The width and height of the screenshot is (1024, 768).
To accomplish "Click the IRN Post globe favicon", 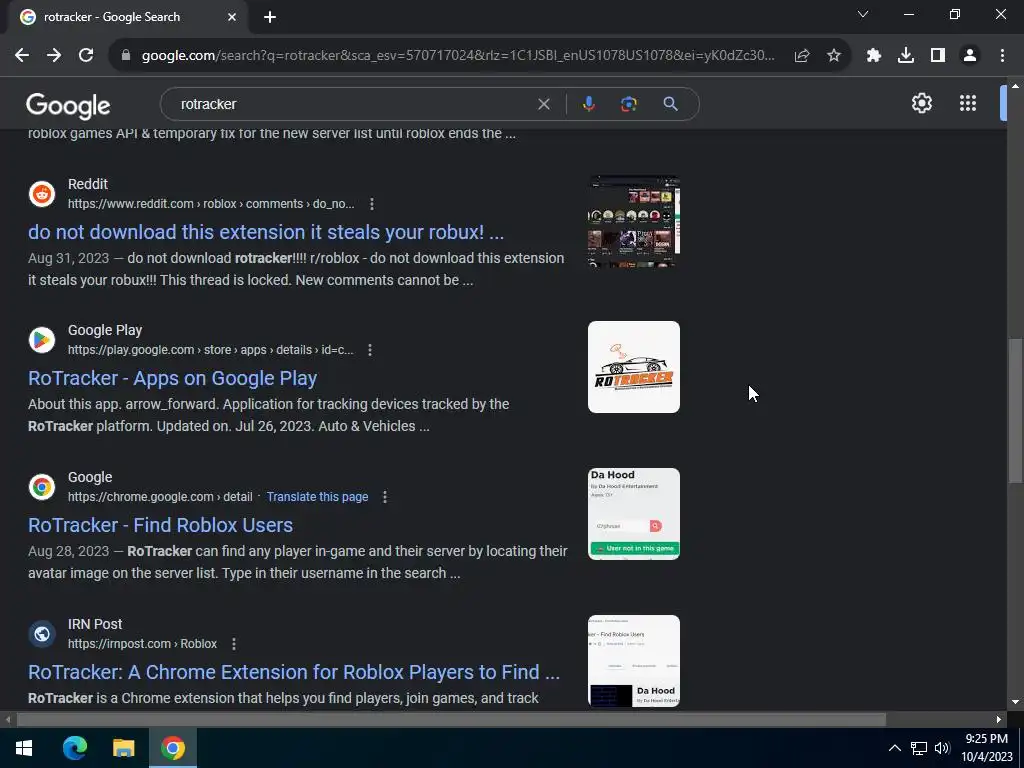I will (42, 634).
